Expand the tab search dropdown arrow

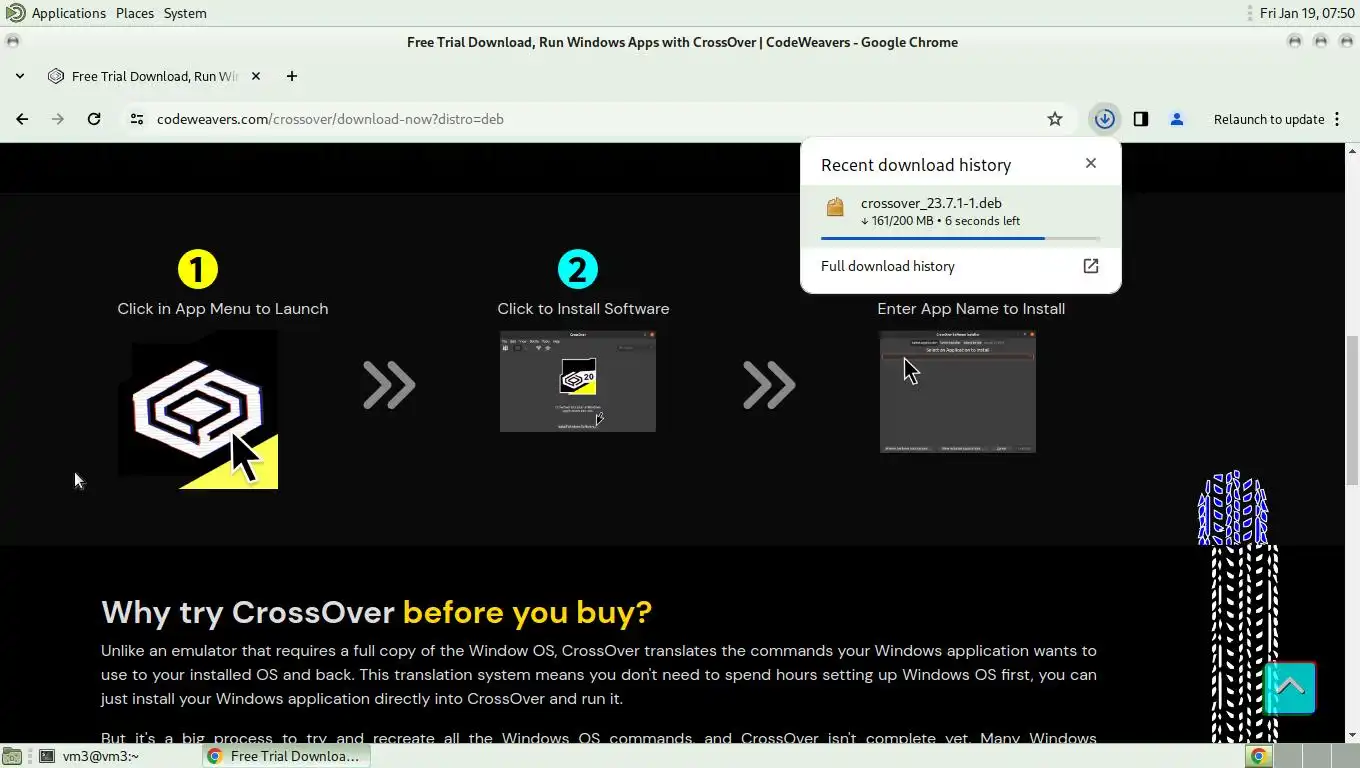(19, 76)
